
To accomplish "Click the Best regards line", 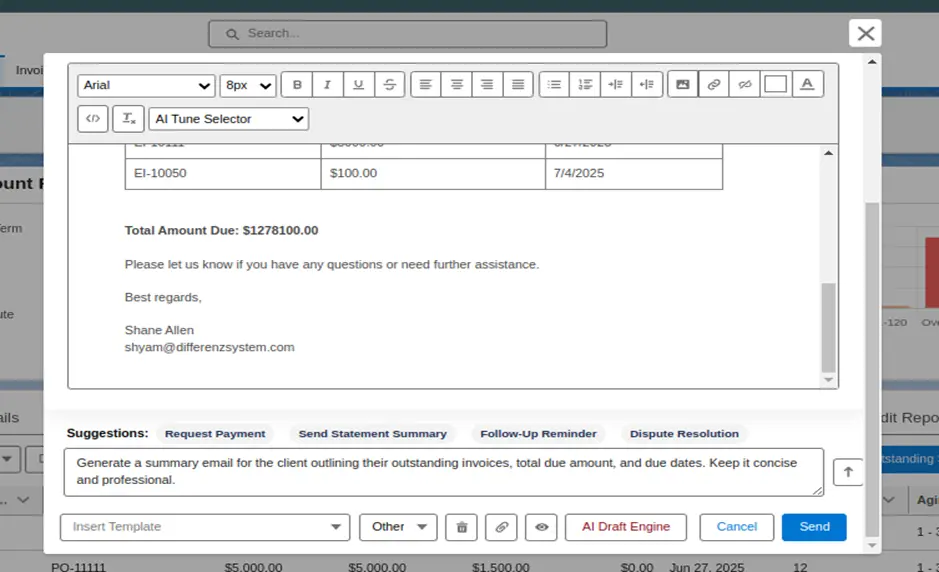I will point(163,298).
